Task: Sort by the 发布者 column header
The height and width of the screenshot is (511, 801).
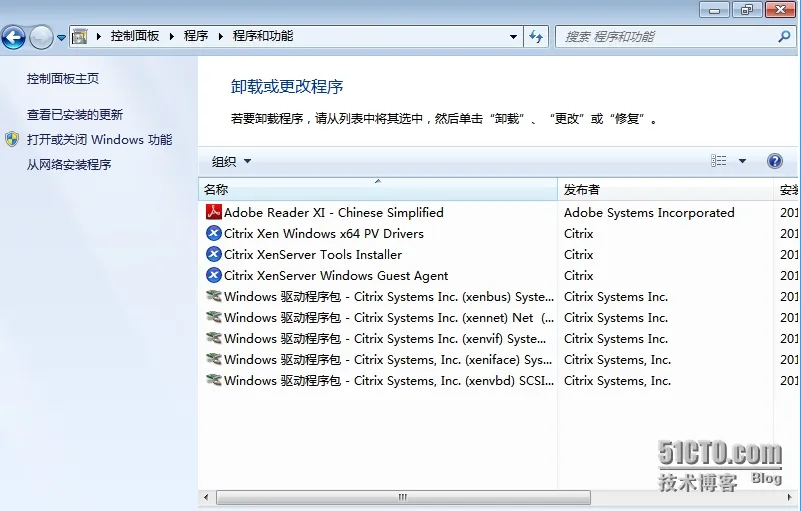Action: pyautogui.click(x=665, y=190)
